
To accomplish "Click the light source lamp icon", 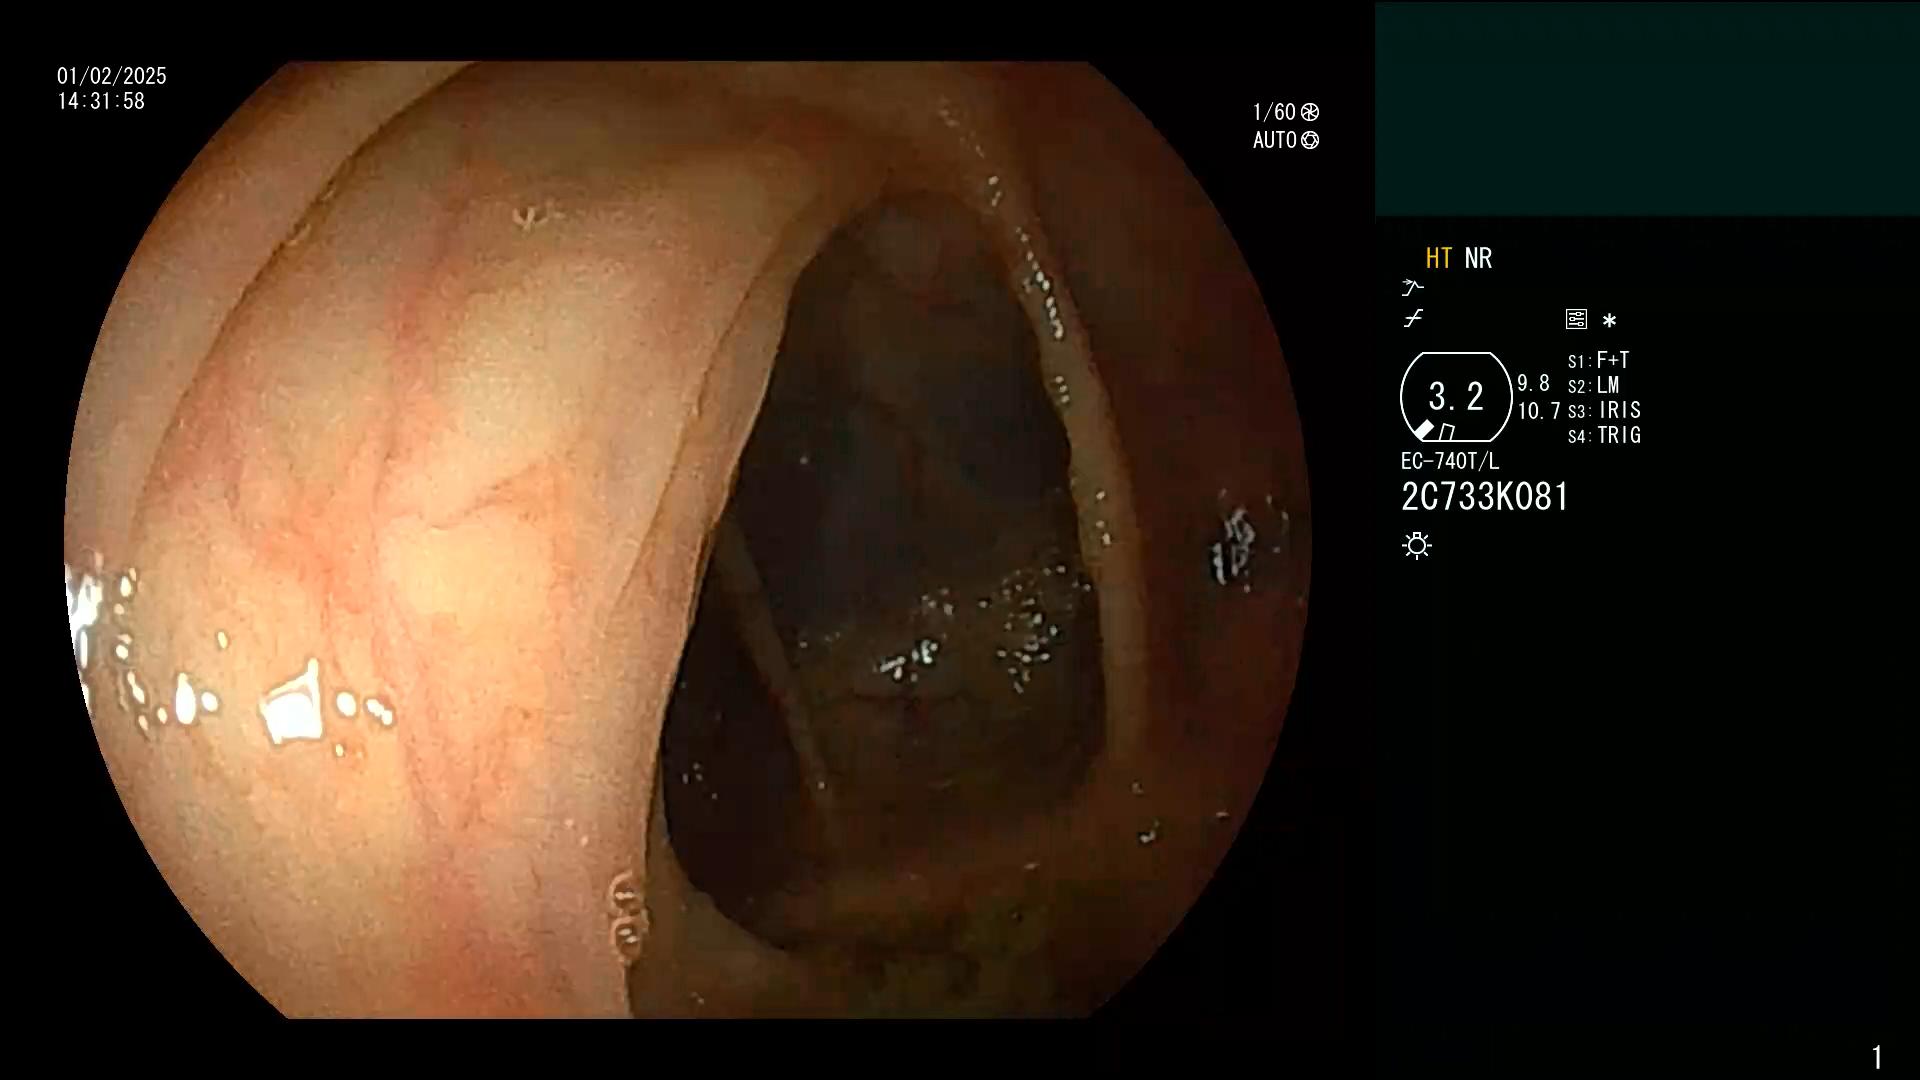I will pos(1417,545).
